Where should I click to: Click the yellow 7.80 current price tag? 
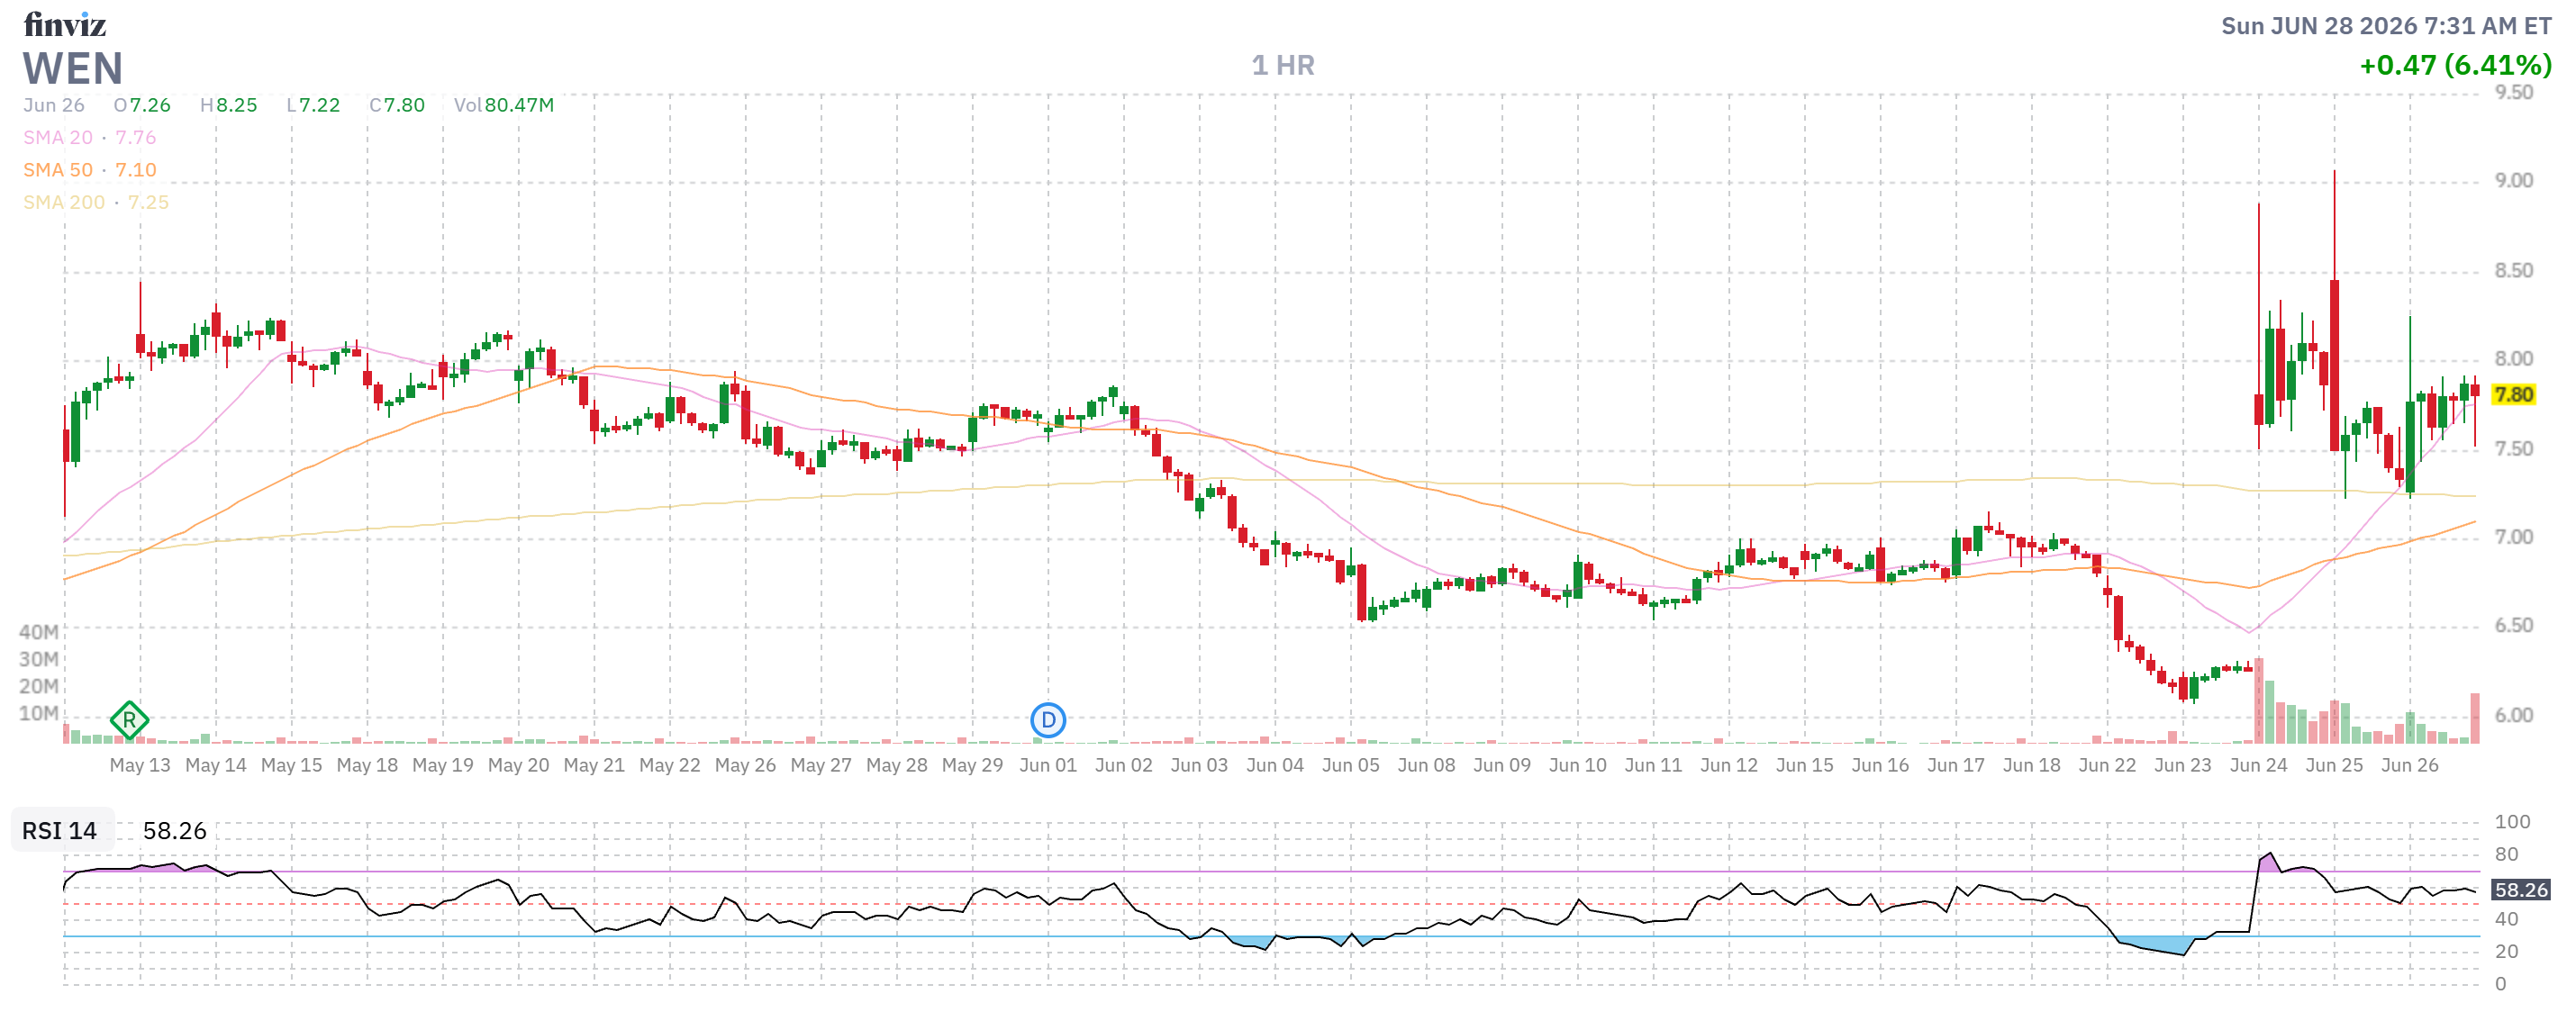pyautogui.click(x=2513, y=395)
